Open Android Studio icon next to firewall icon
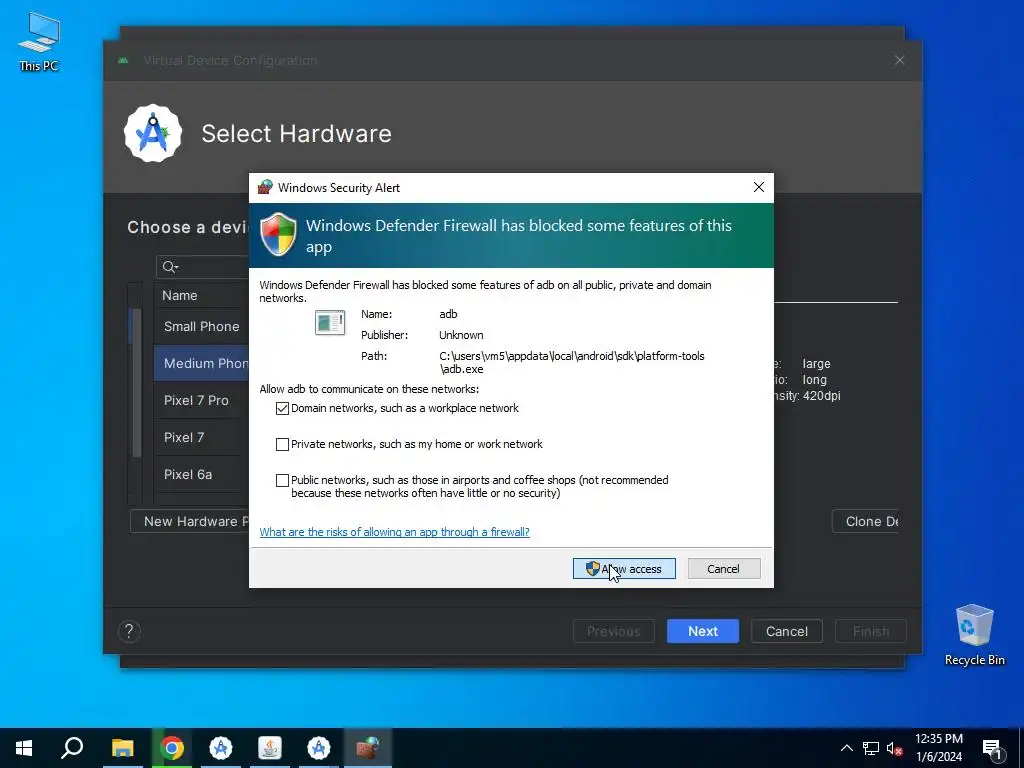This screenshot has width=1024, height=768. tap(319, 748)
